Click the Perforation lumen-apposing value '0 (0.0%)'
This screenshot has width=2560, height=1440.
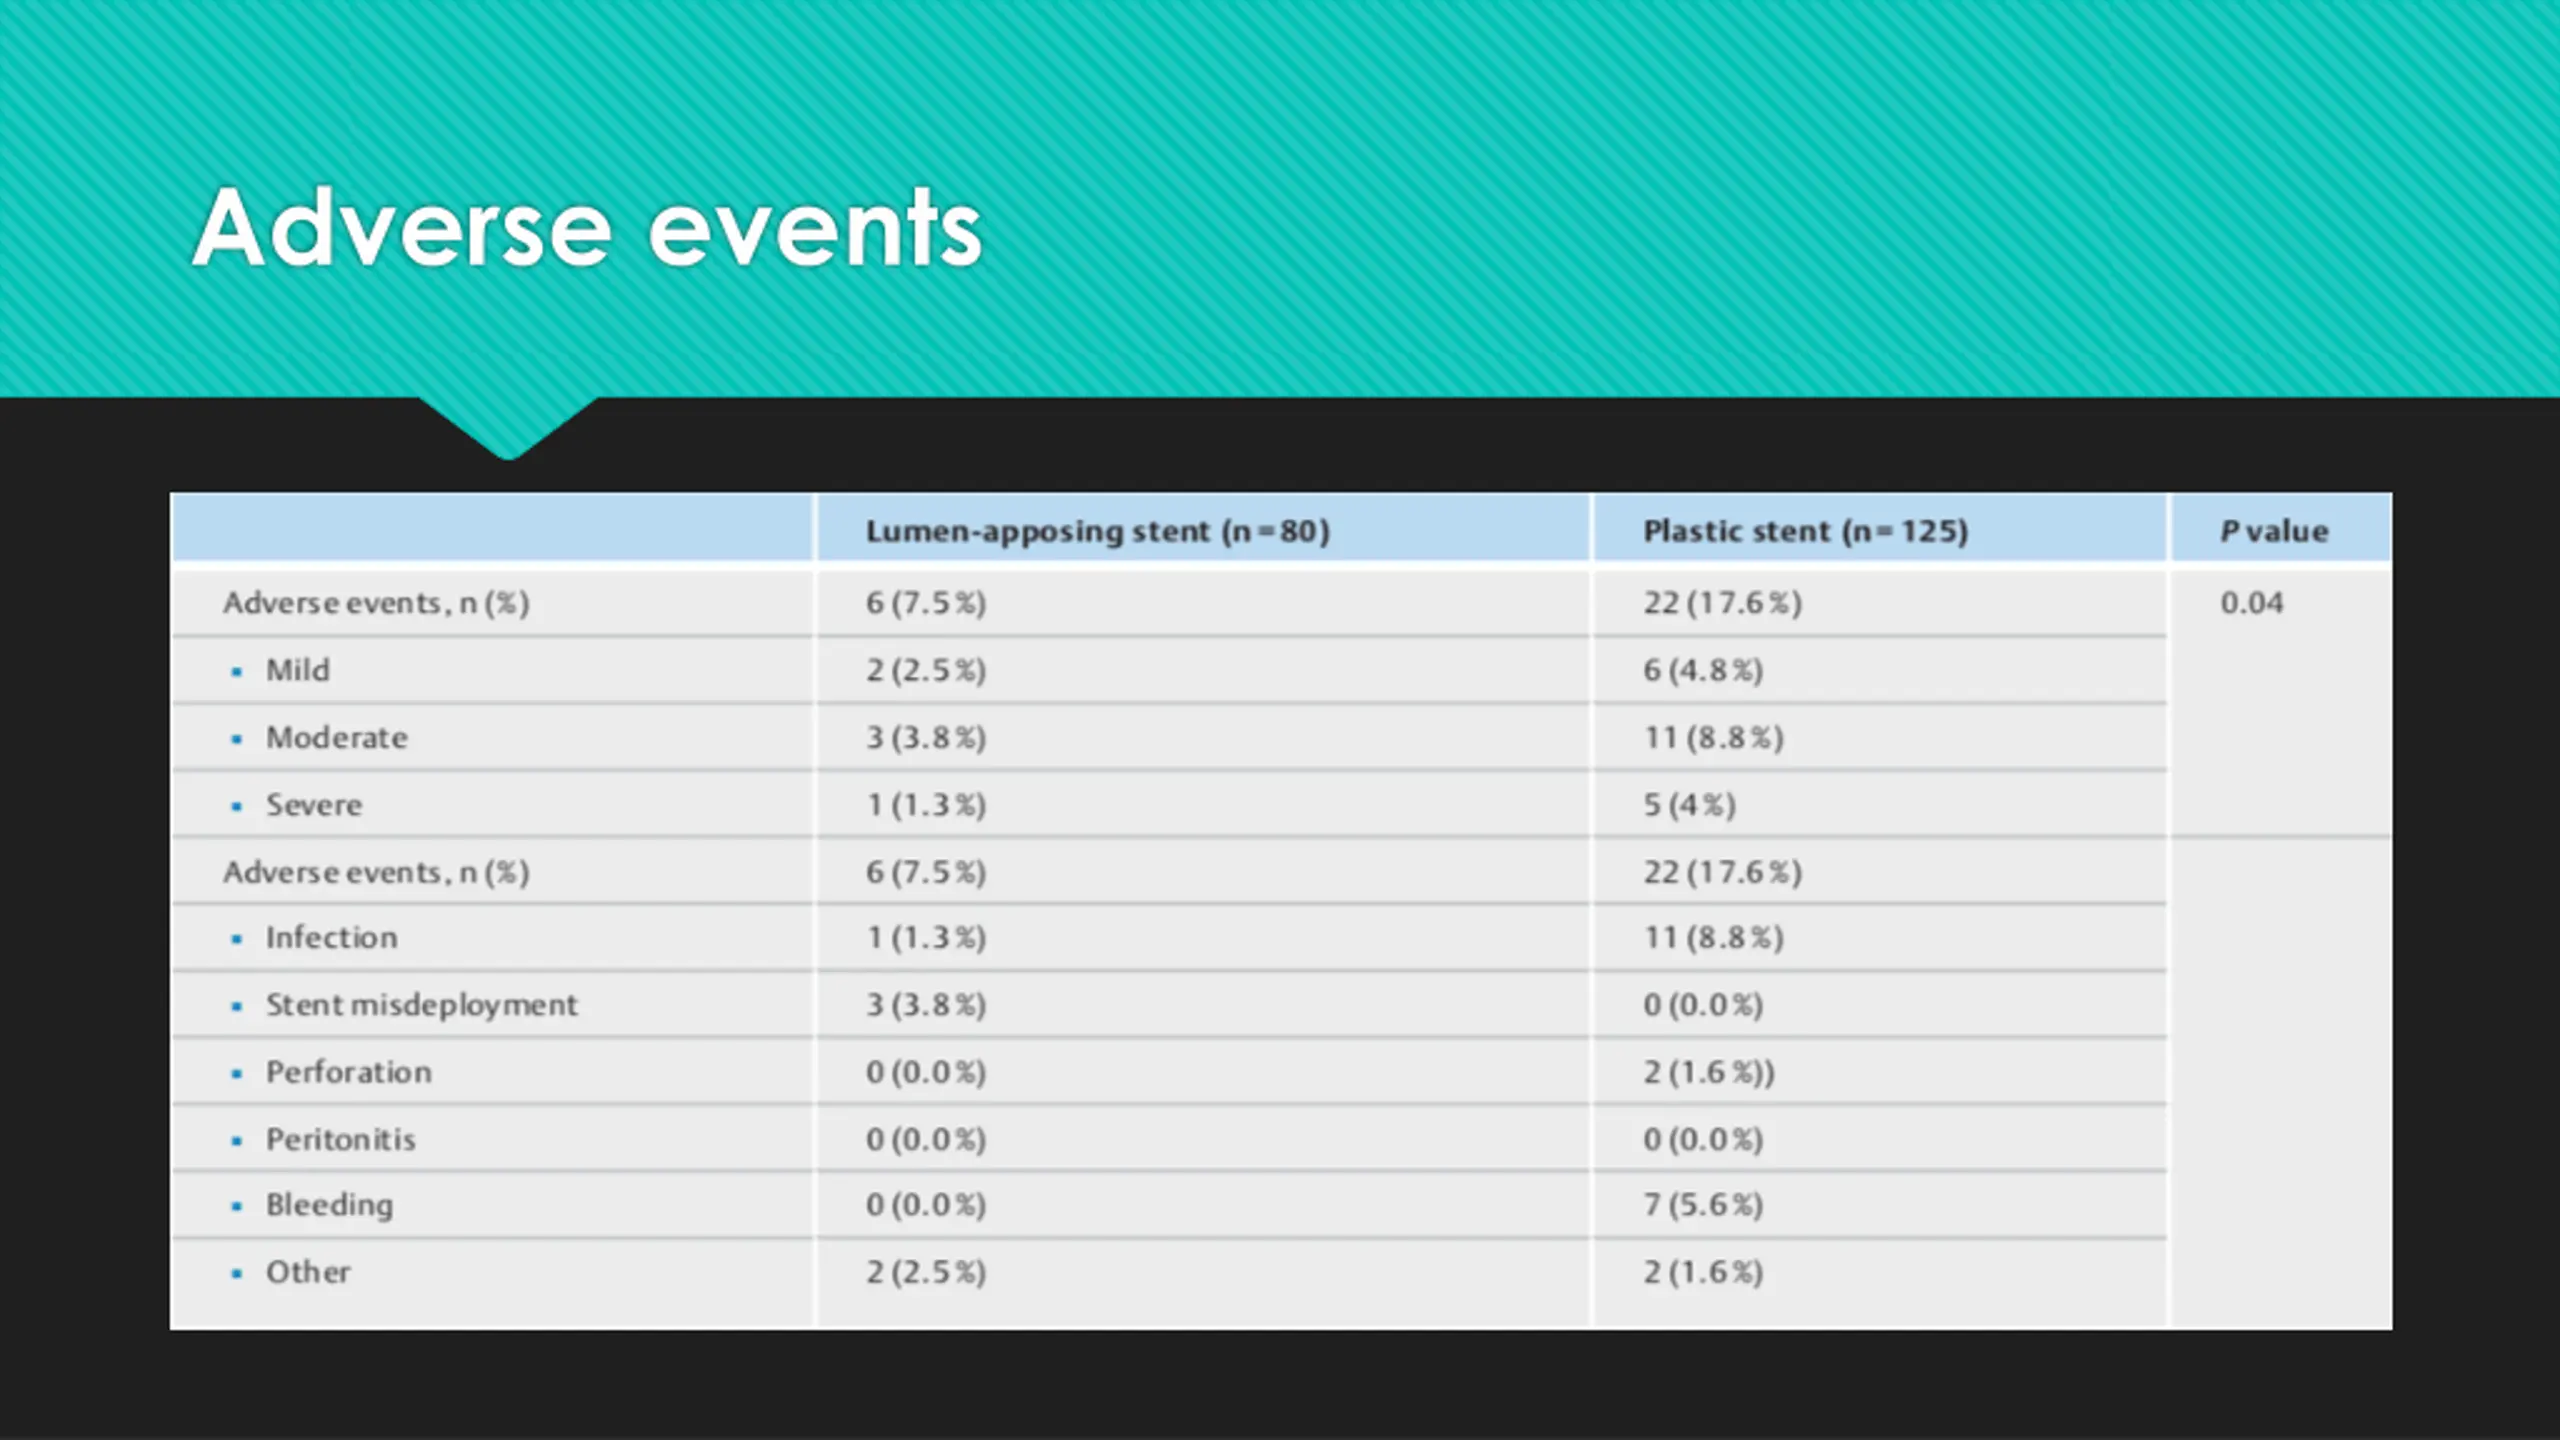(x=926, y=1072)
